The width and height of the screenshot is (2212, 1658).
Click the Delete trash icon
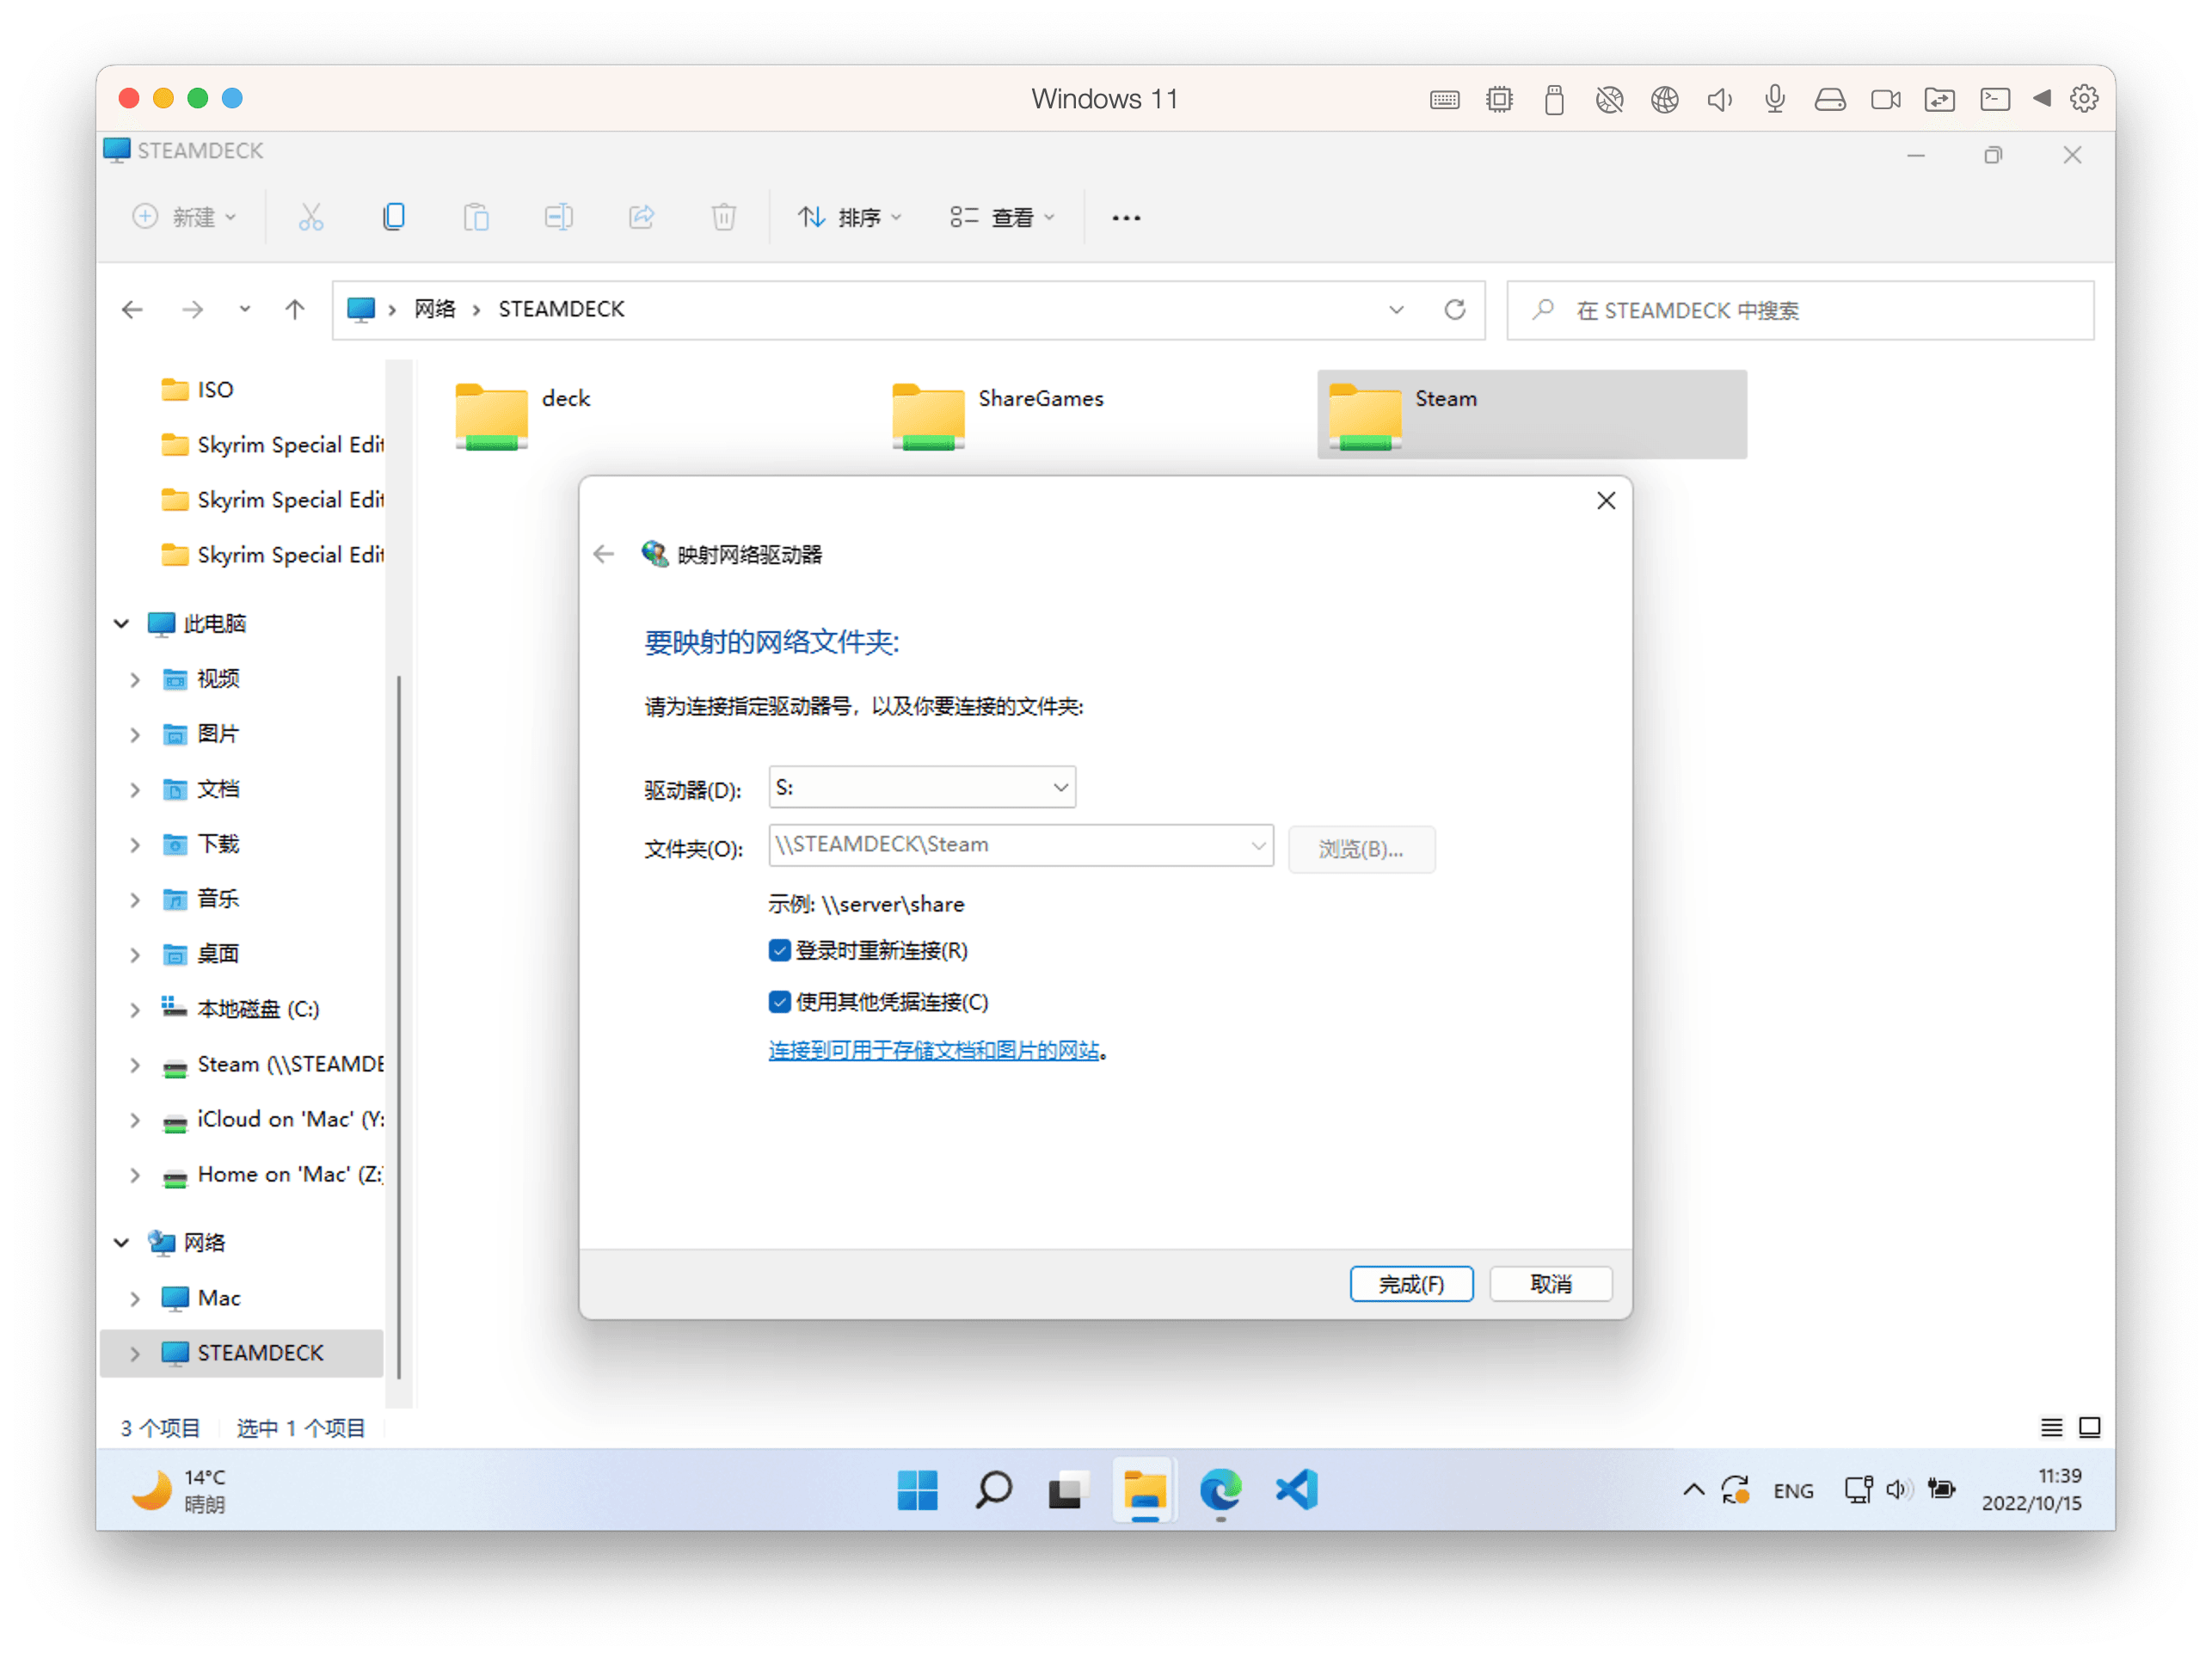(724, 217)
